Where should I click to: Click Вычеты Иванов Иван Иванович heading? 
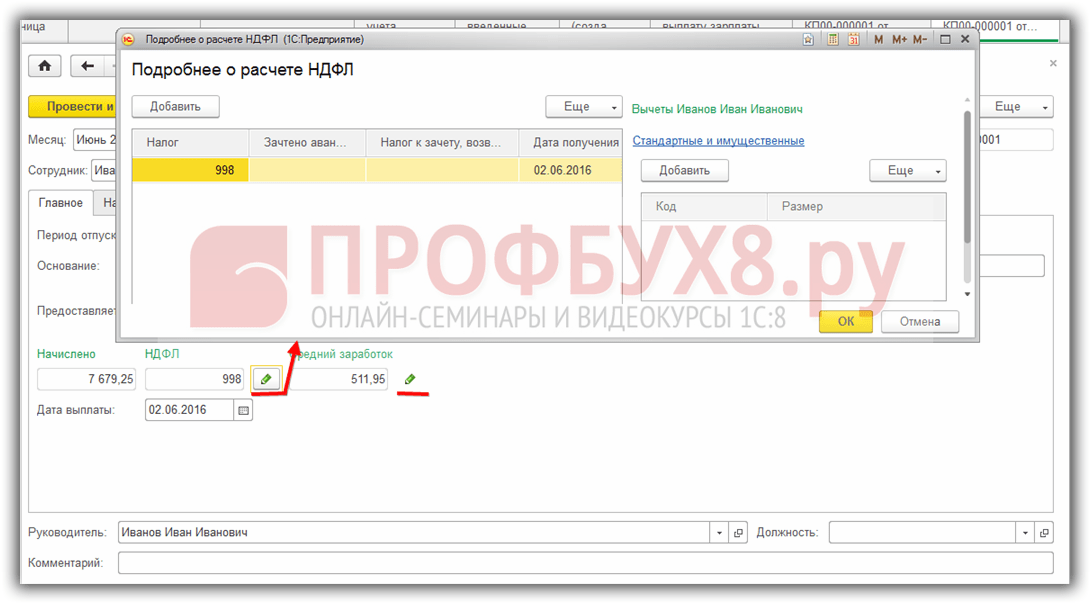717,109
